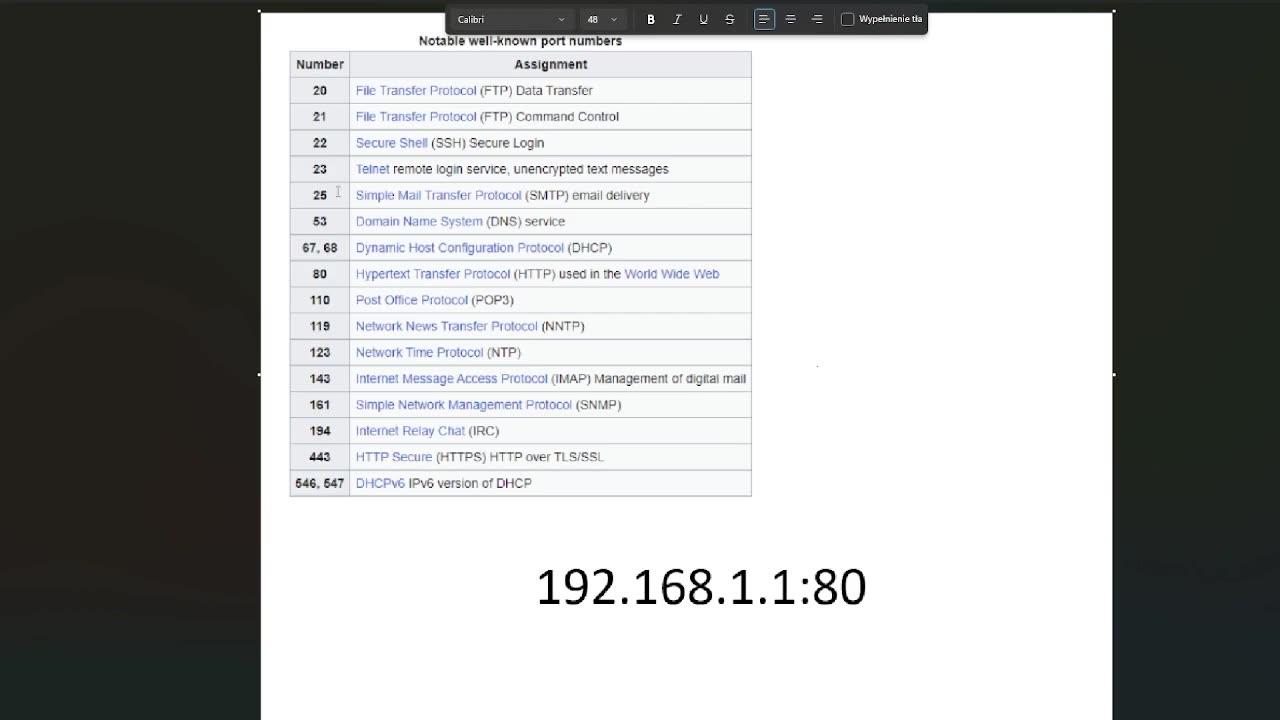Select port number 53 cell
The image size is (1280, 720).
320,221
